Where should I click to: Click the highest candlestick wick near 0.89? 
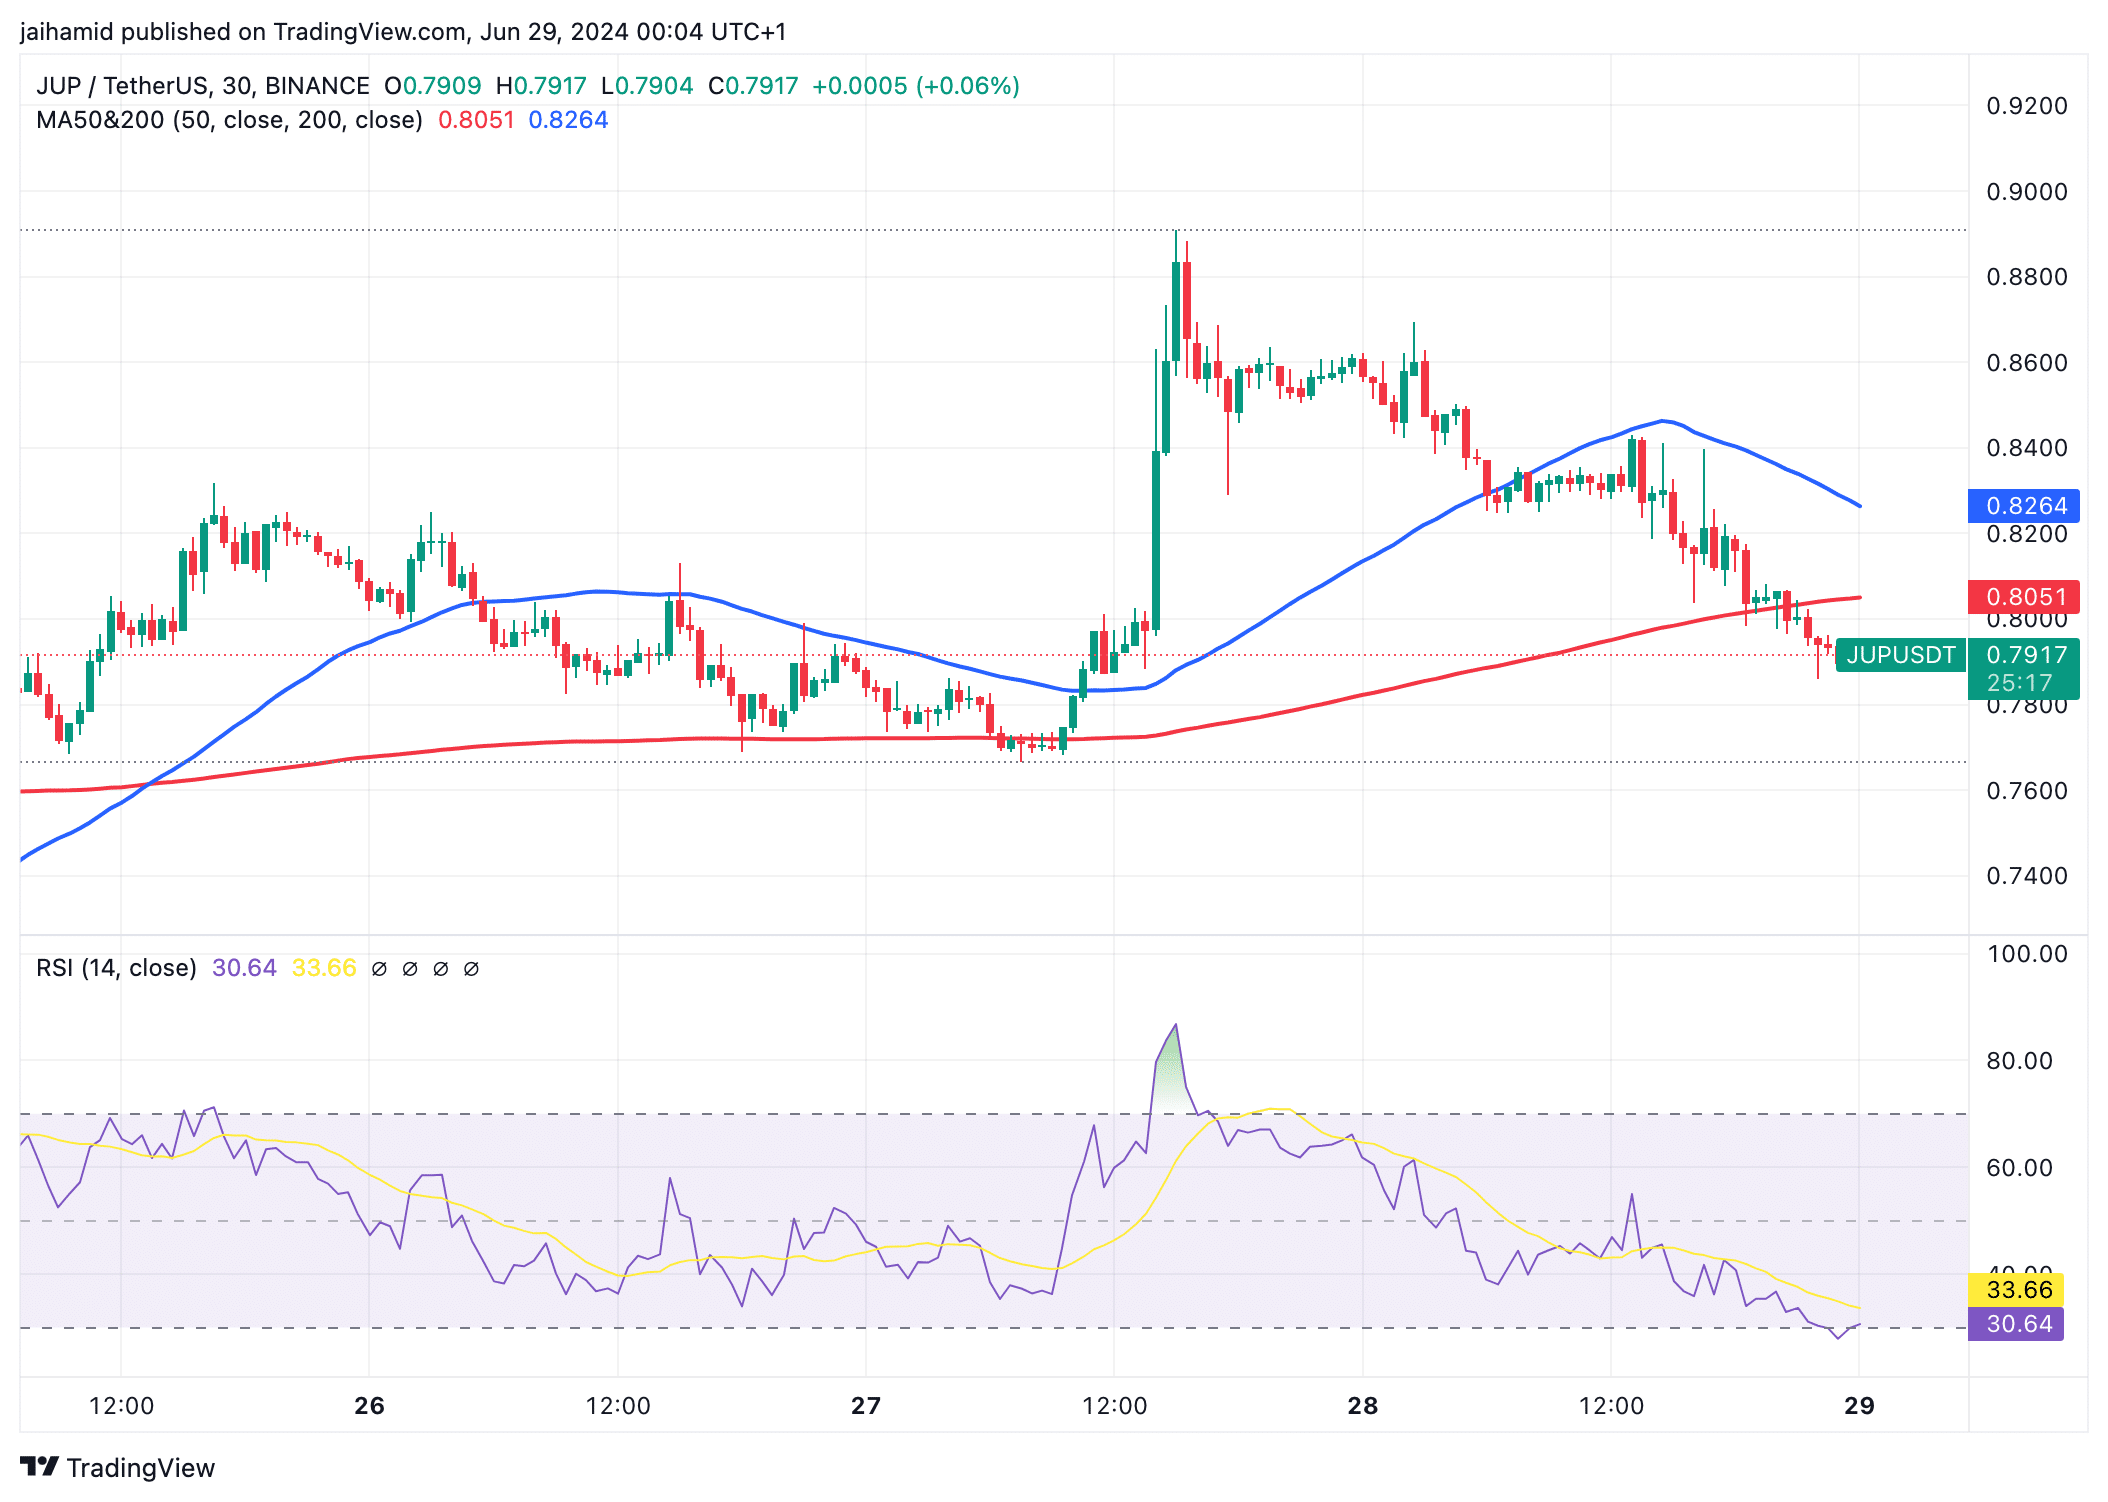[x=1176, y=246]
